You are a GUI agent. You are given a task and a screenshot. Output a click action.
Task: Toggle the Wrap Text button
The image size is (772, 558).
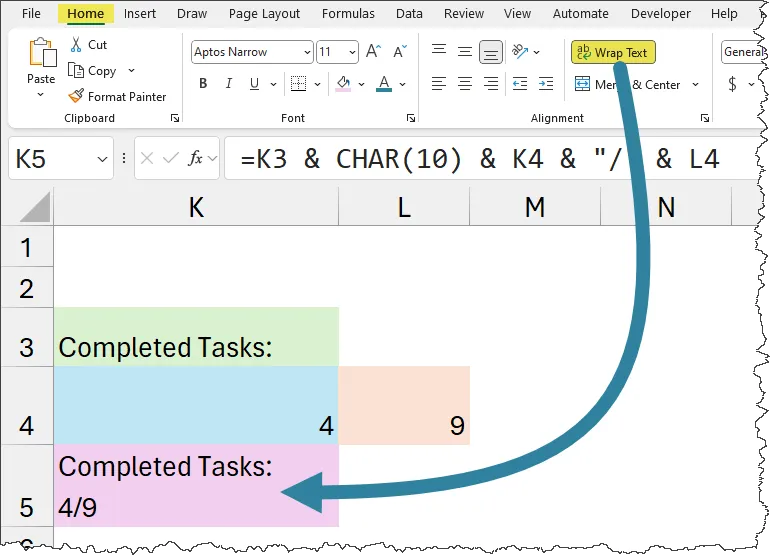tap(613, 52)
